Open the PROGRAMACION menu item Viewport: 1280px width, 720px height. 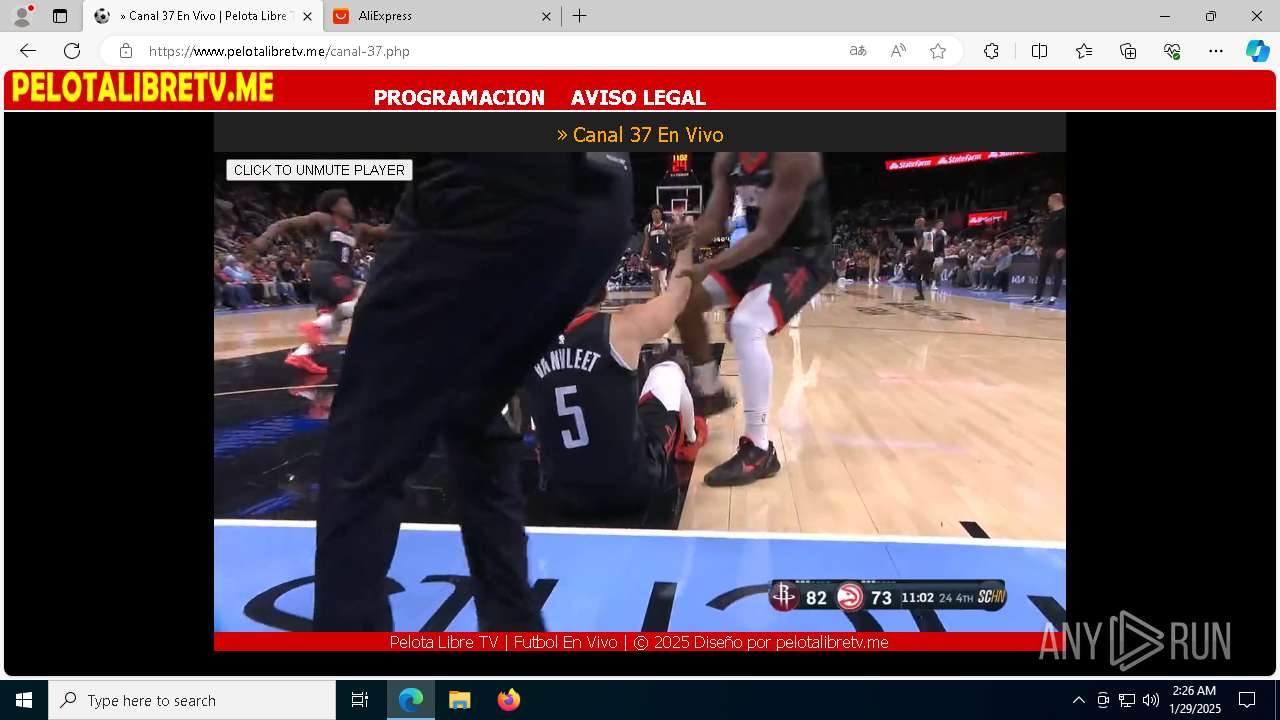coord(459,98)
